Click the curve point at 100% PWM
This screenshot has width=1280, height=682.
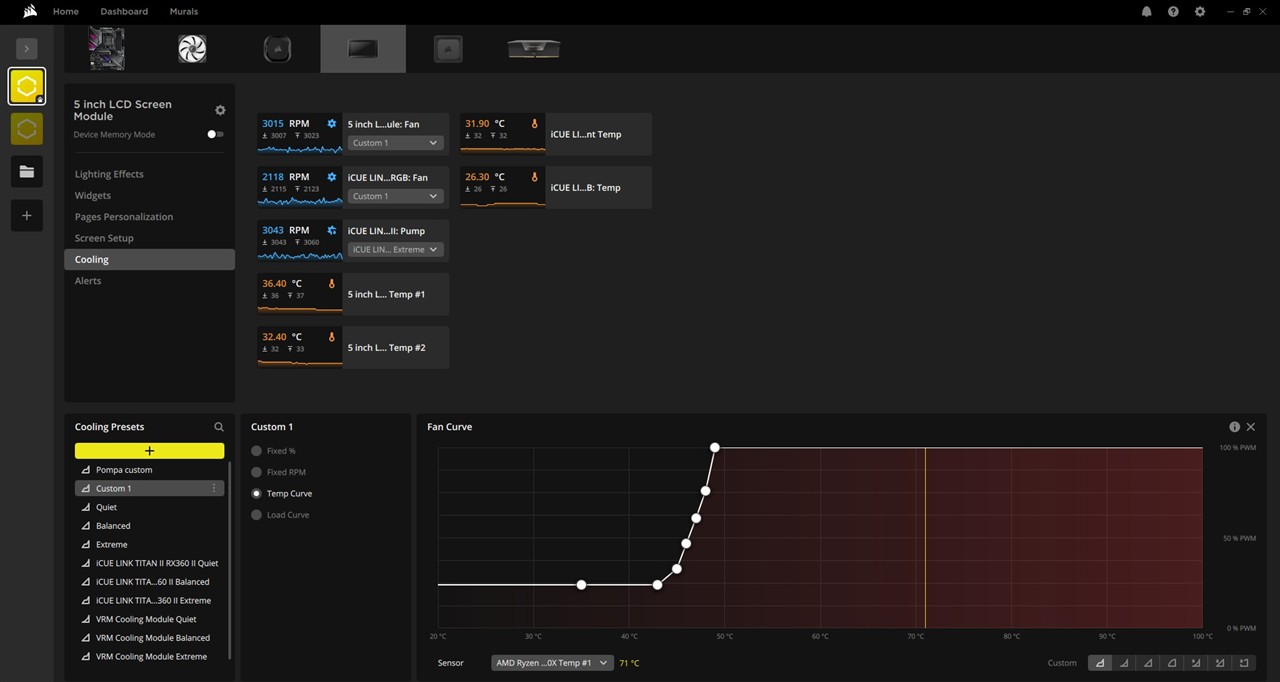tap(715, 448)
